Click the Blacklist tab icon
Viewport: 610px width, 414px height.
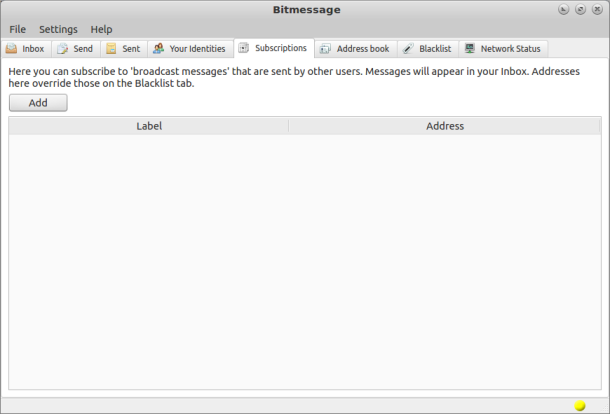point(408,48)
